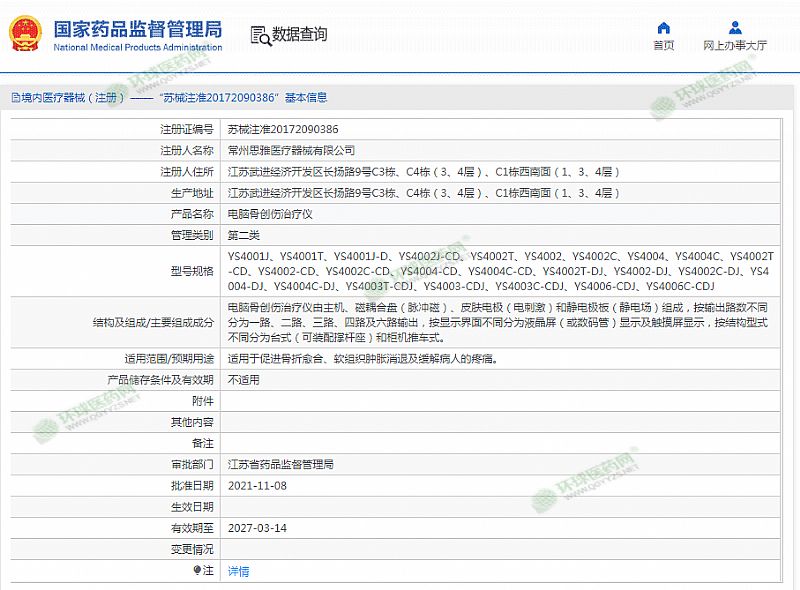Click the small icon before 境内医疗器械 breadcrumb
800x590 pixels.
click(x=15, y=98)
